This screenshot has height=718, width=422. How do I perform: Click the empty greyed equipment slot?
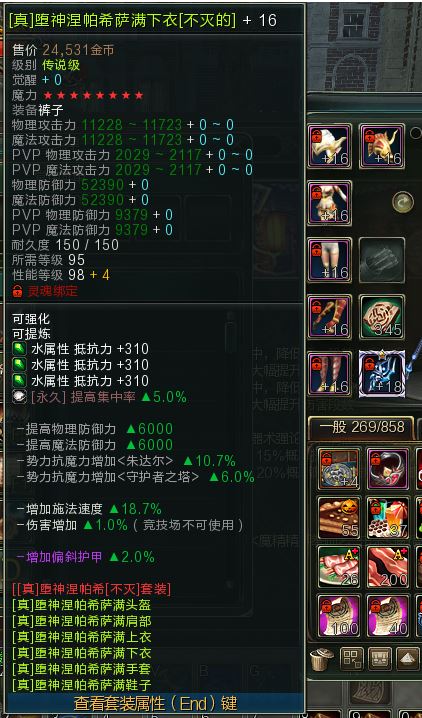click(x=382, y=260)
